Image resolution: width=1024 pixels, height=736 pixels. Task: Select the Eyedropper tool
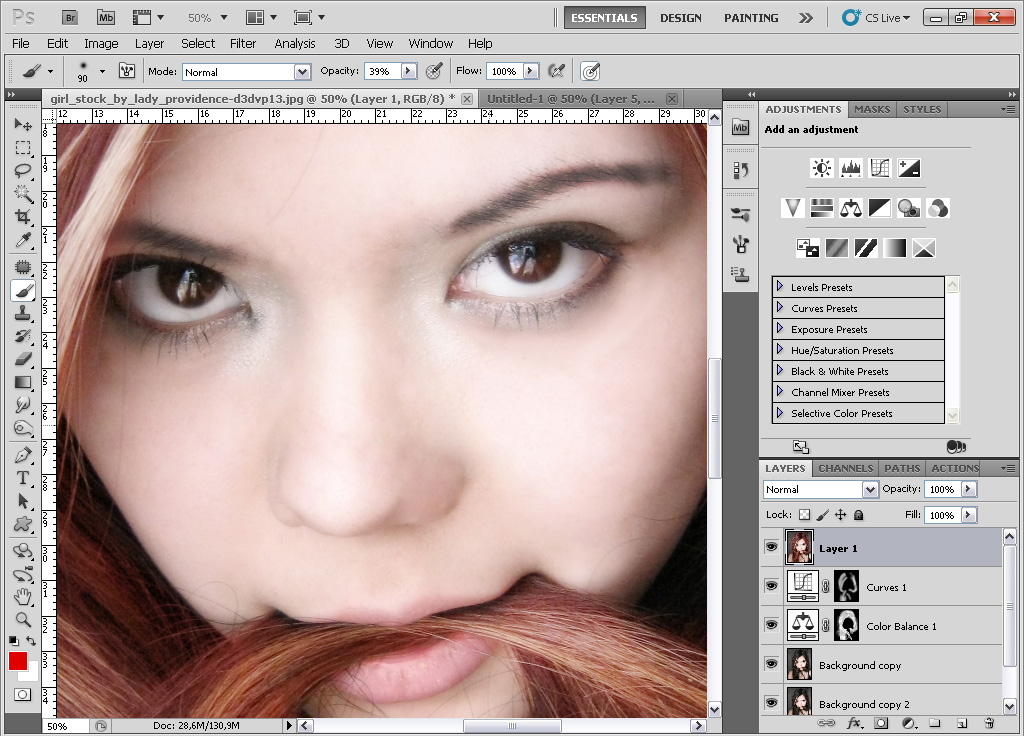(x=23, y=240)
